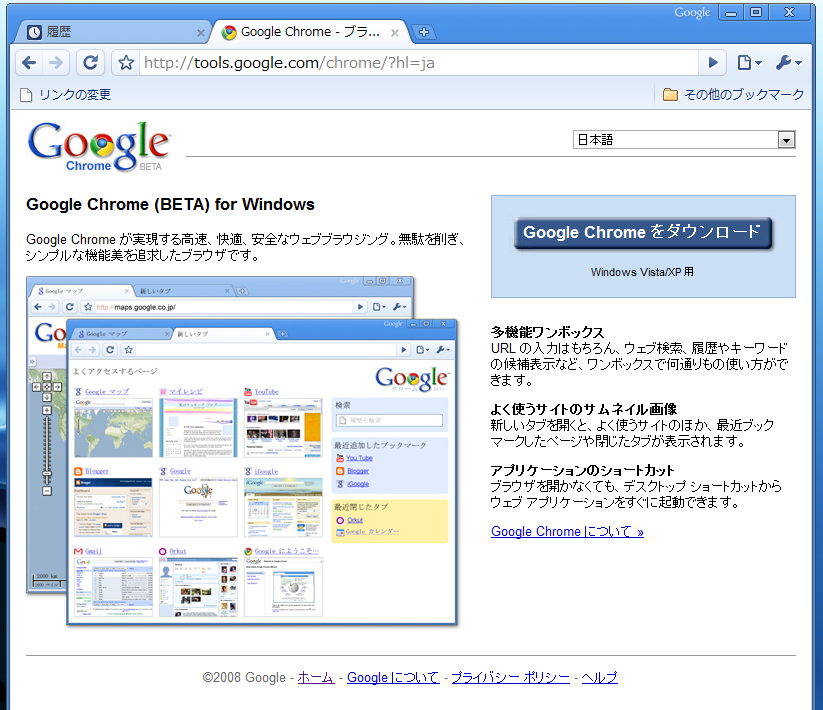Minimize the Chrome window

(731, 13)
